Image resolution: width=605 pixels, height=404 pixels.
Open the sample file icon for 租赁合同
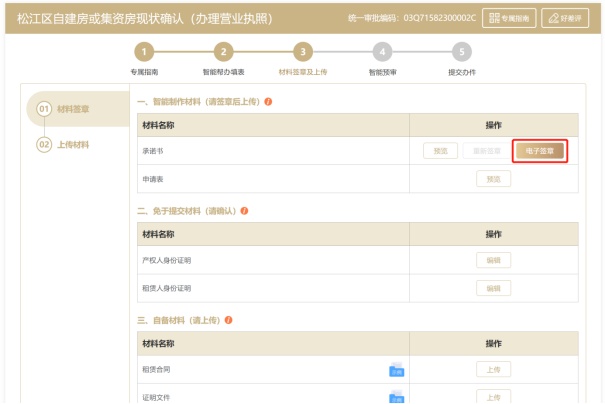pyautogui.click(x=396, y=370)
